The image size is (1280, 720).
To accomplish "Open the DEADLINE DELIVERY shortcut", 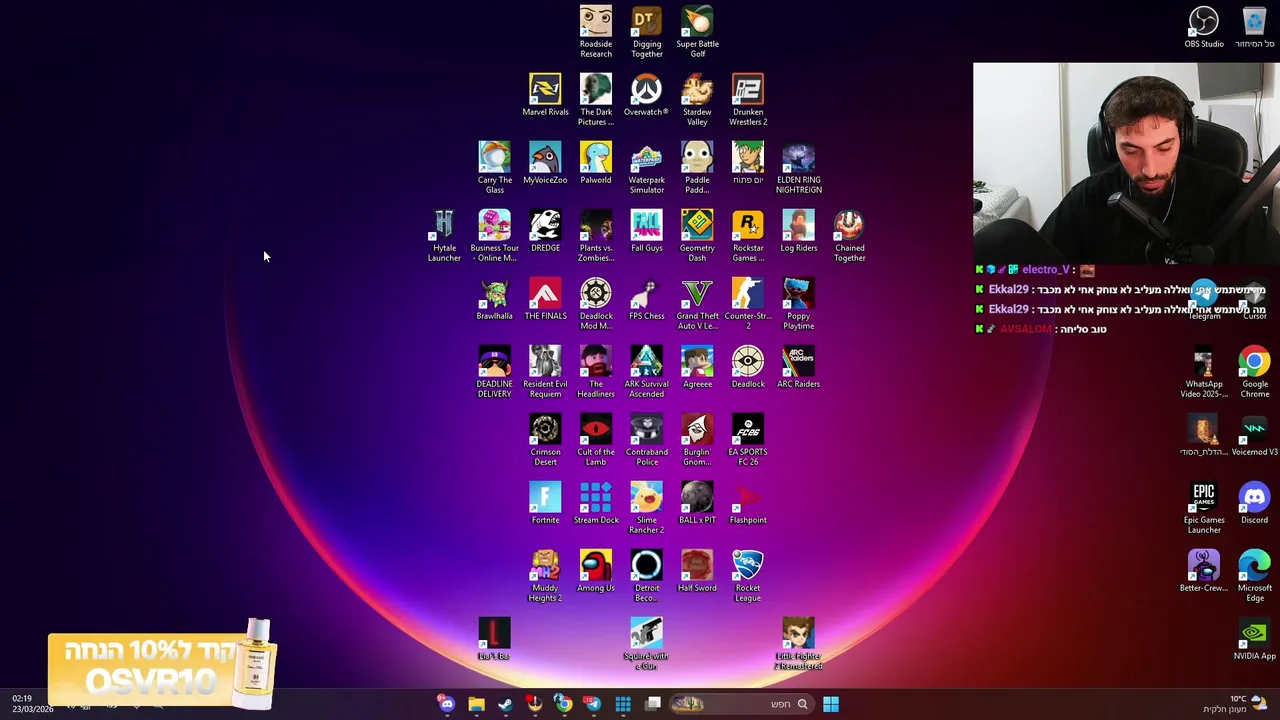I will tap(494, 373).
